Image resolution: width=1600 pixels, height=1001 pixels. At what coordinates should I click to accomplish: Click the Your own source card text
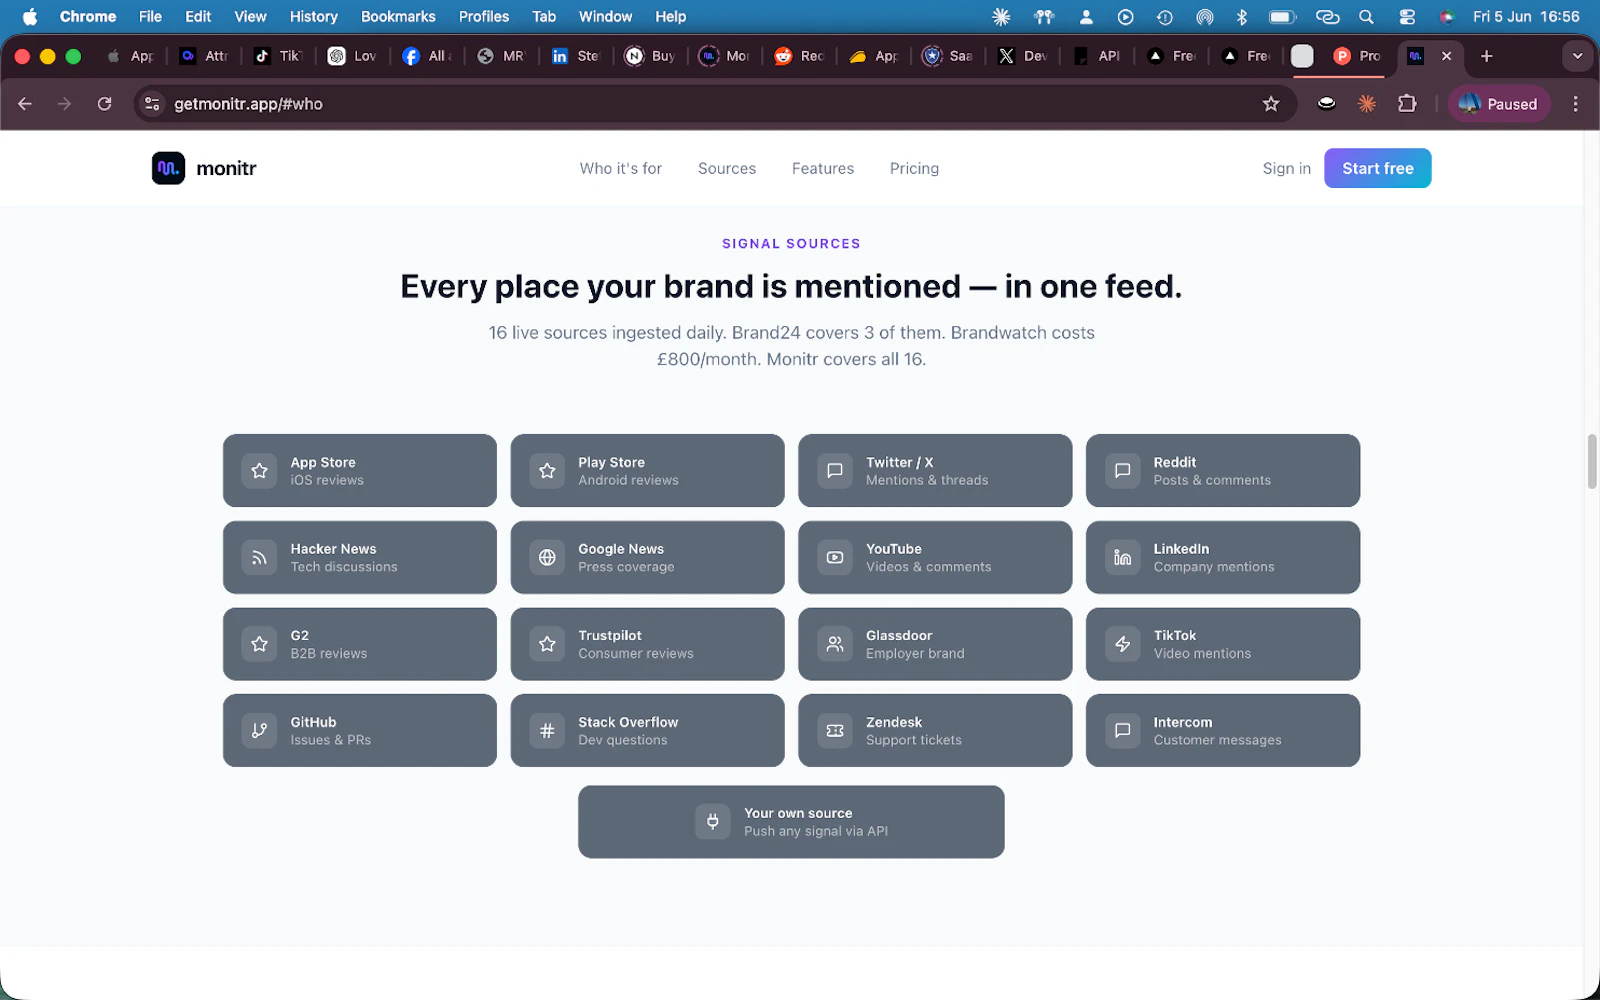click(x=816, y=822)
